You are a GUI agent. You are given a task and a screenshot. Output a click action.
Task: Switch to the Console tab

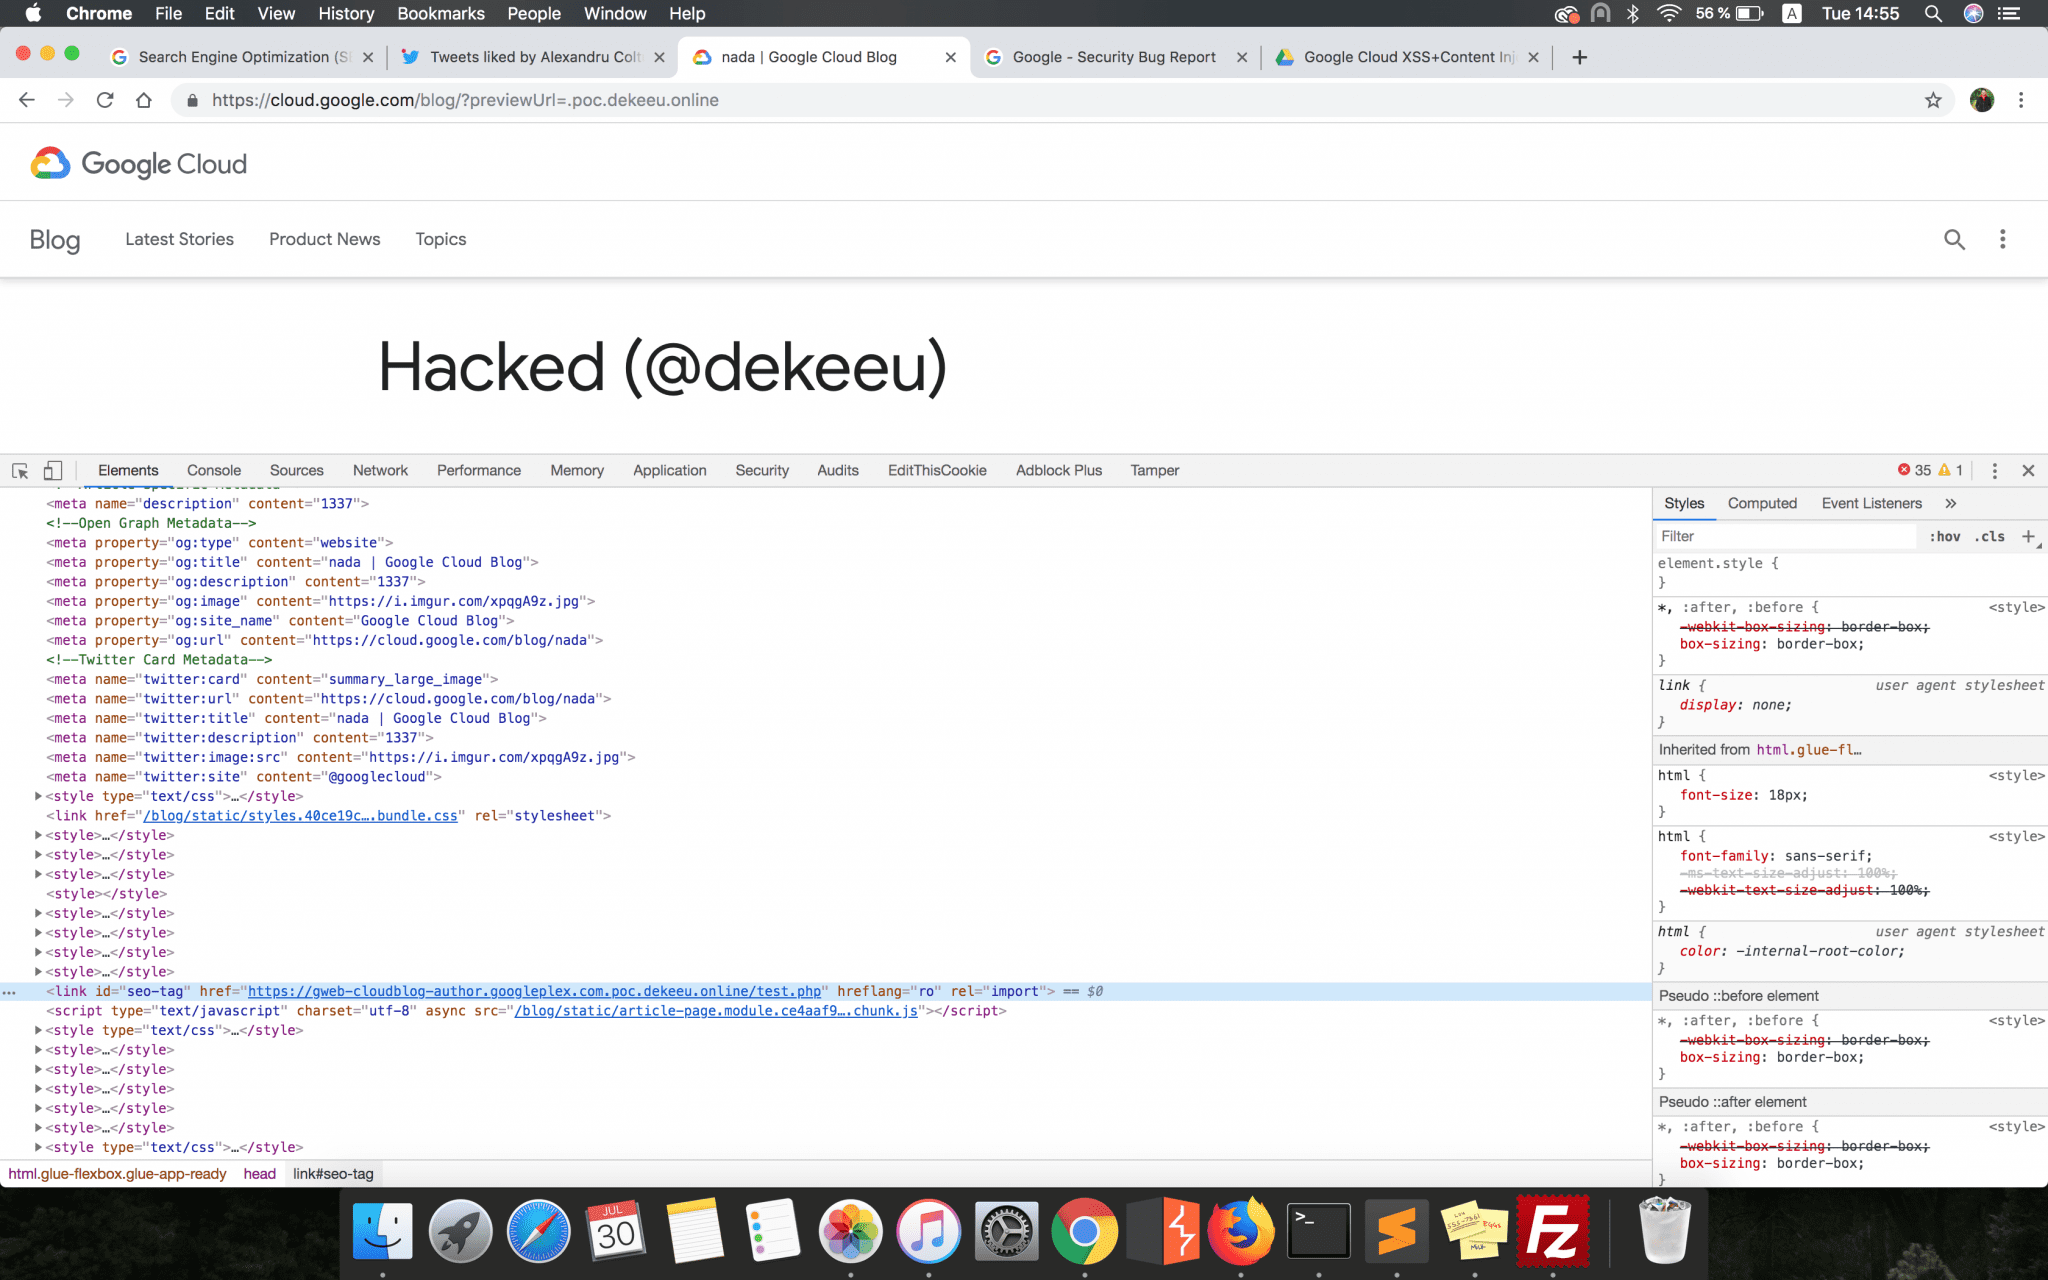(214, 470)
